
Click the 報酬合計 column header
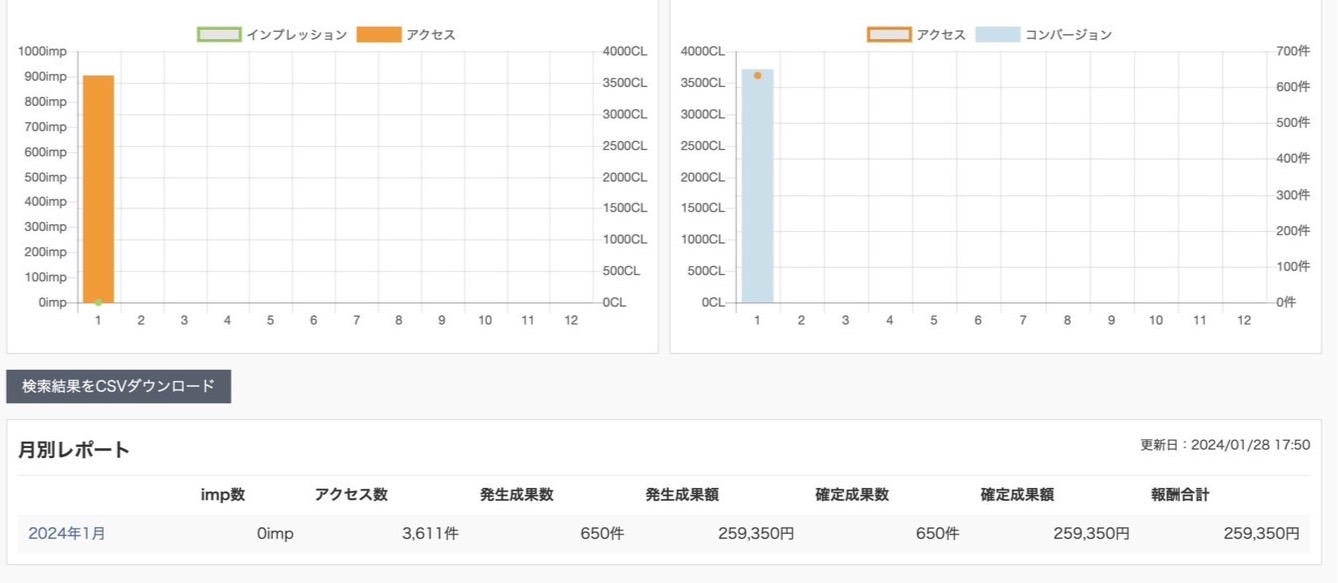pyautogui.click(x=1180, y=495)
